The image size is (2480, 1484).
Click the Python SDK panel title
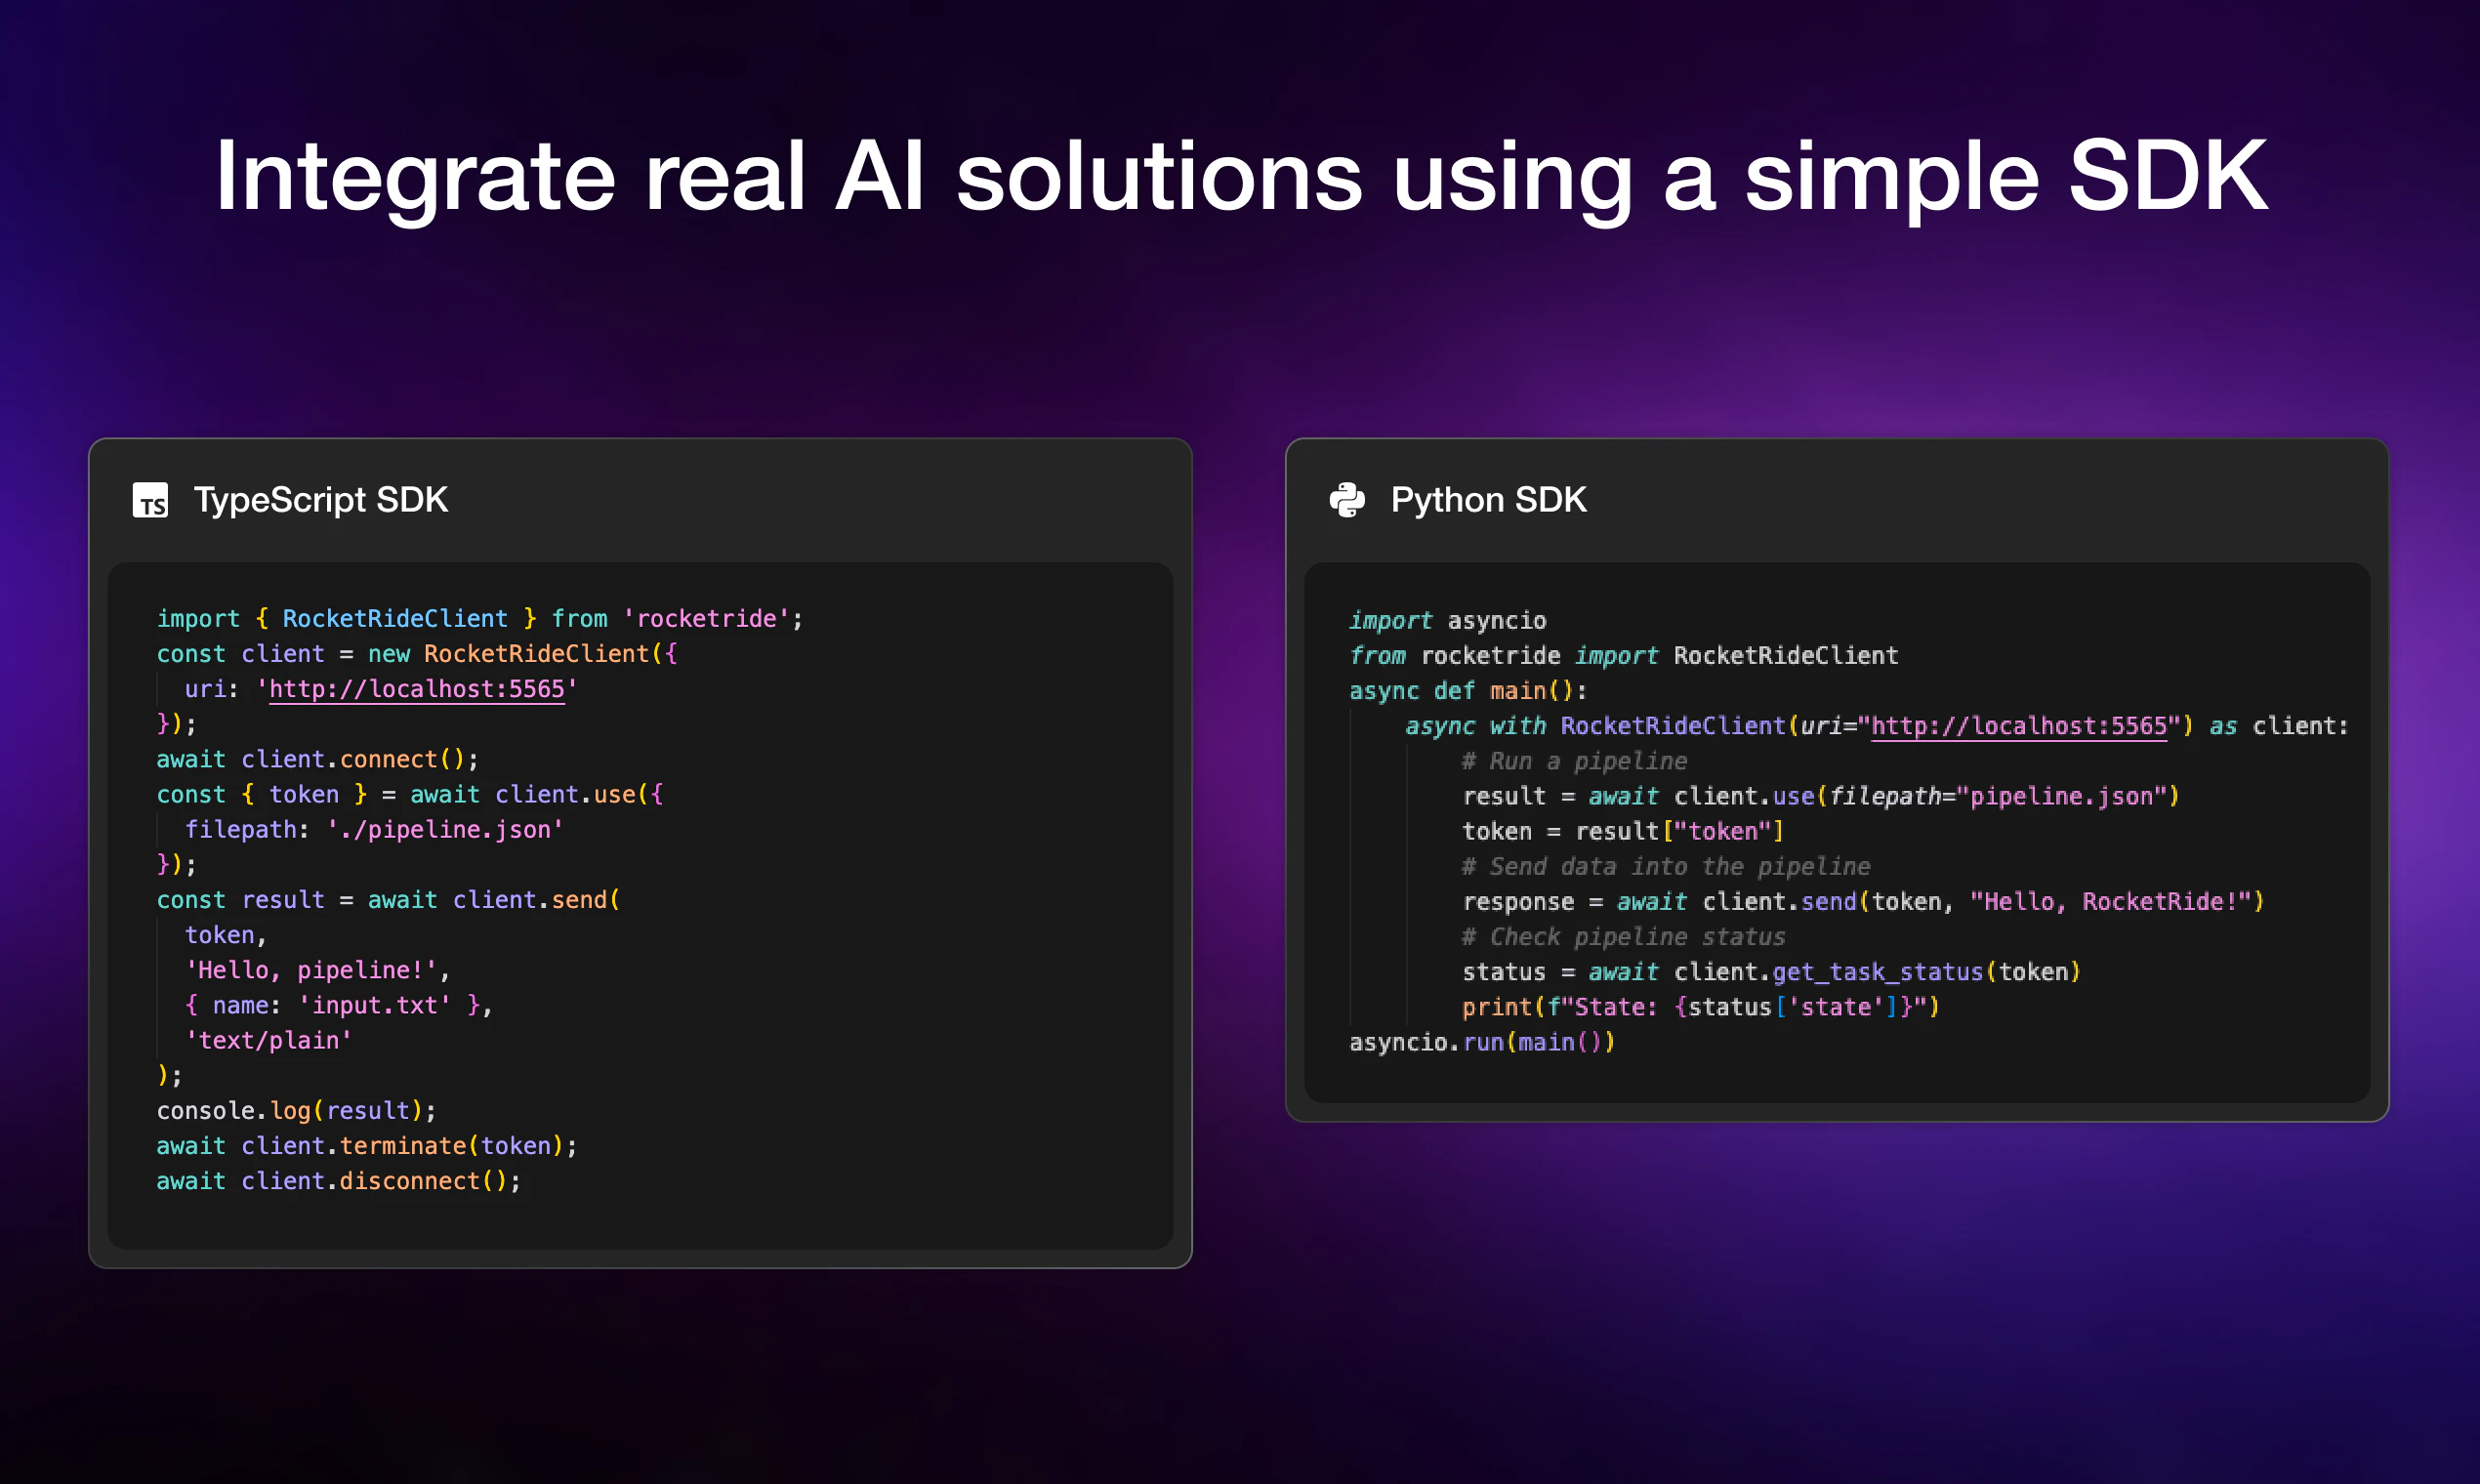1488,500
